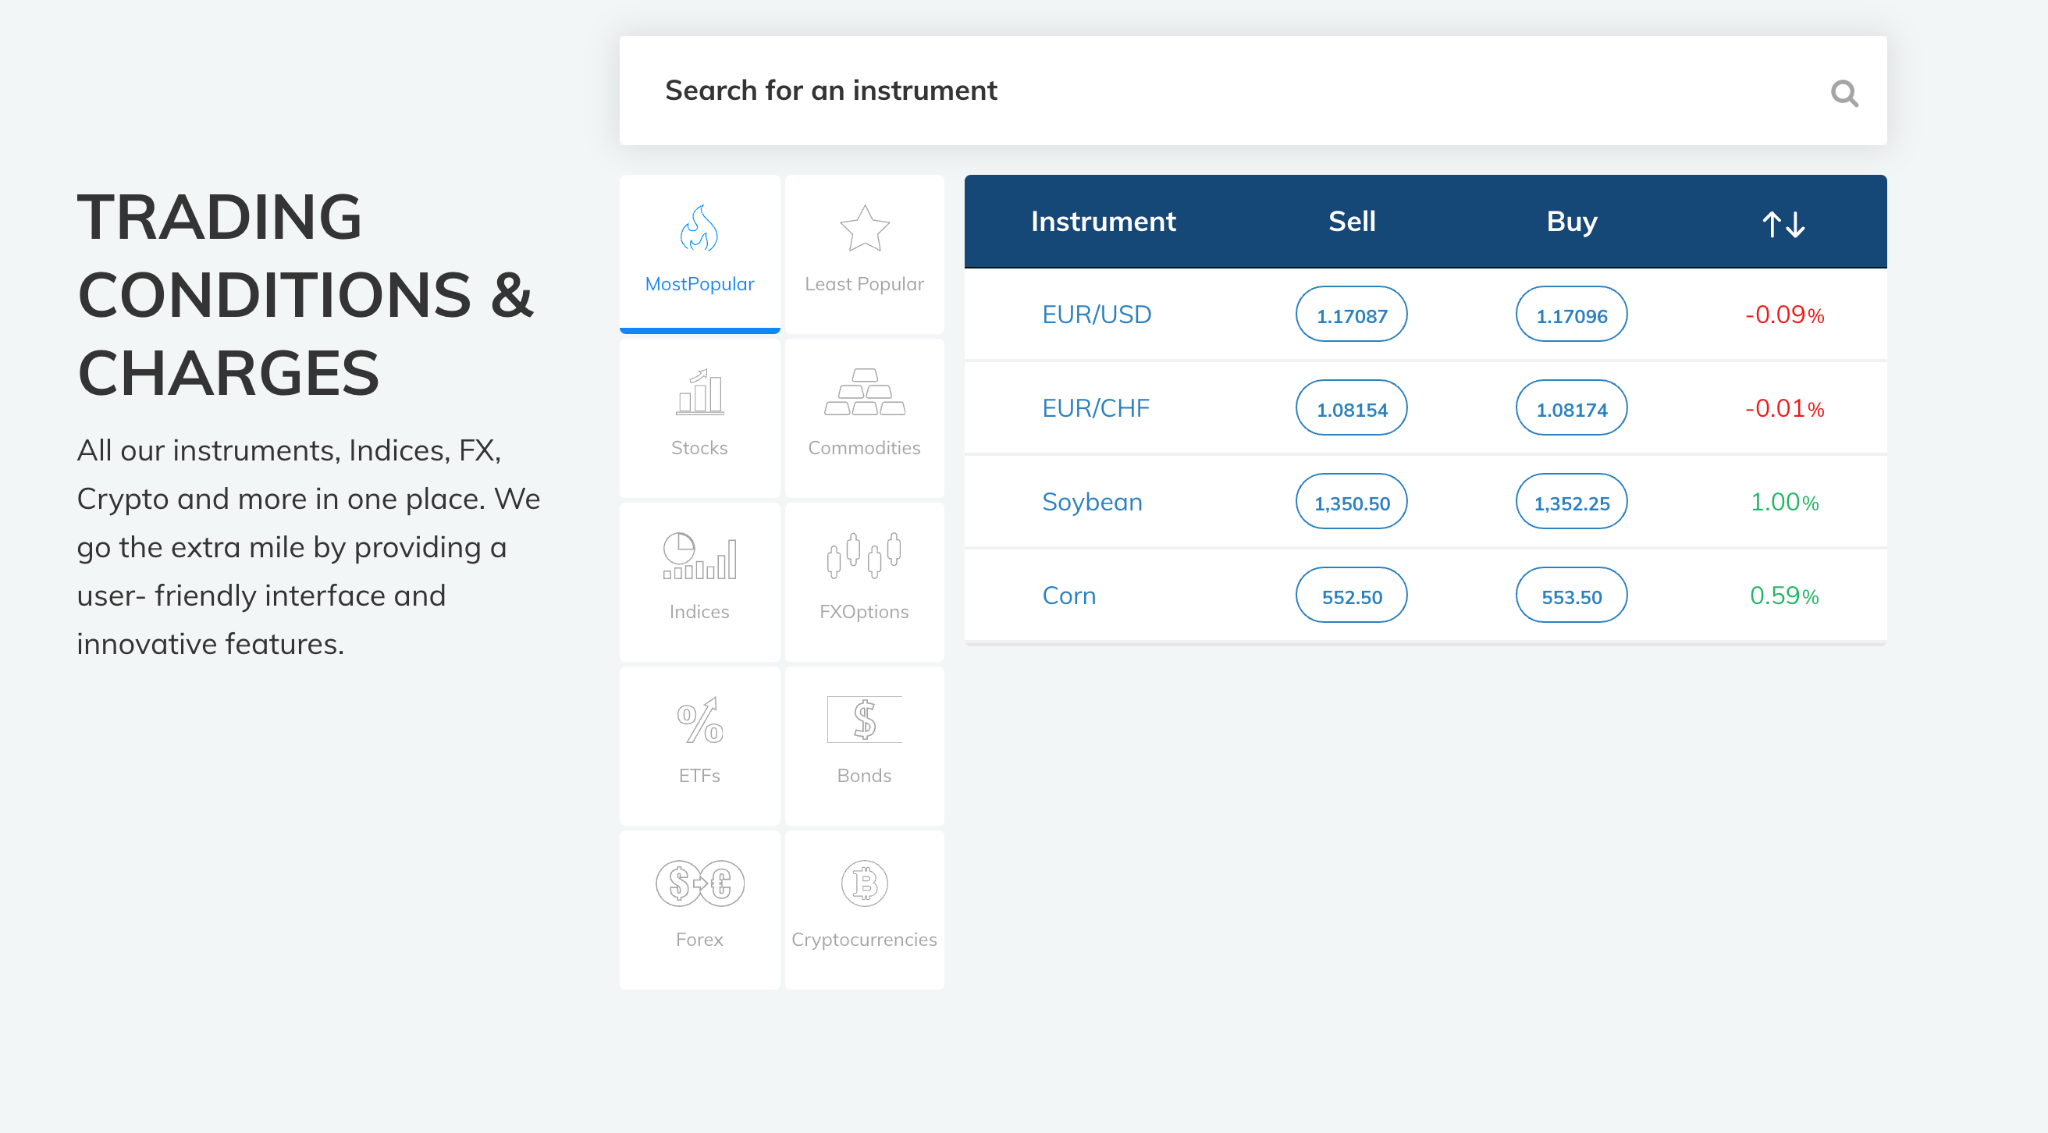Screen dimensions: 2048x1133
Task: Open the Stocks bar chart category
Action: coord(699,392)
